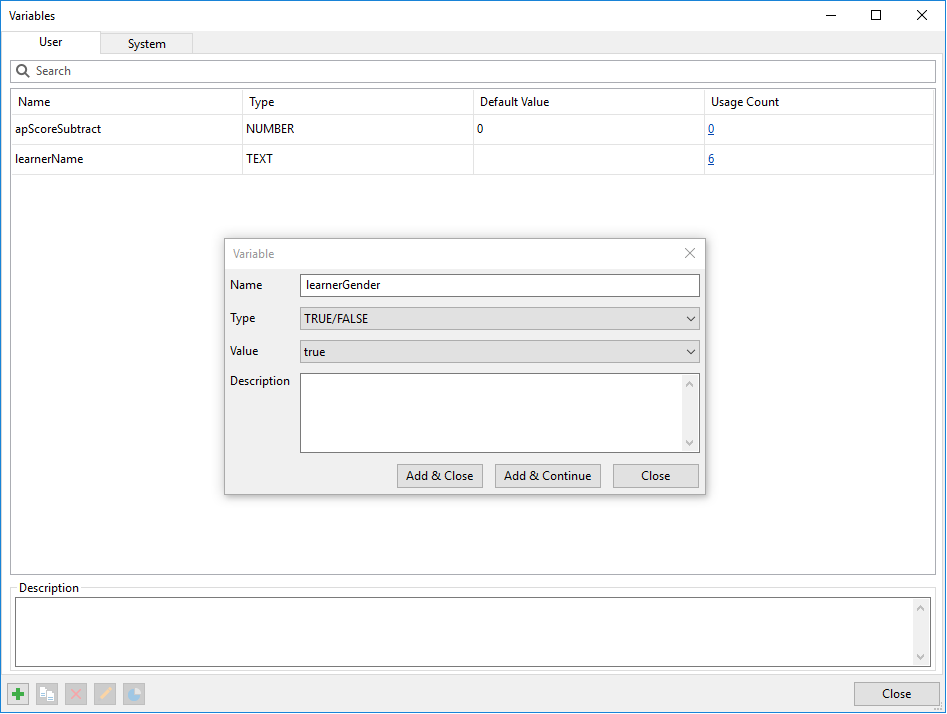Sort by the Type column header
The height and width of the screenshot is (714, 947).
click(x=358, y=102)
